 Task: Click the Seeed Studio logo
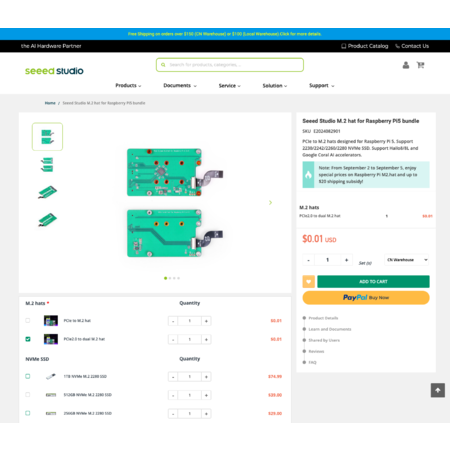point(54,71)
